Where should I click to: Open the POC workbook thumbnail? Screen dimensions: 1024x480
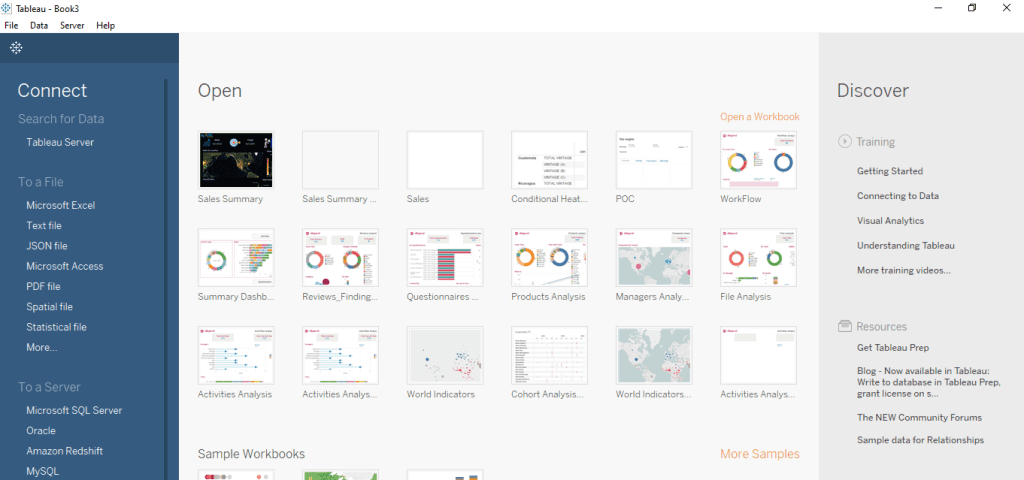coord(654,160)
